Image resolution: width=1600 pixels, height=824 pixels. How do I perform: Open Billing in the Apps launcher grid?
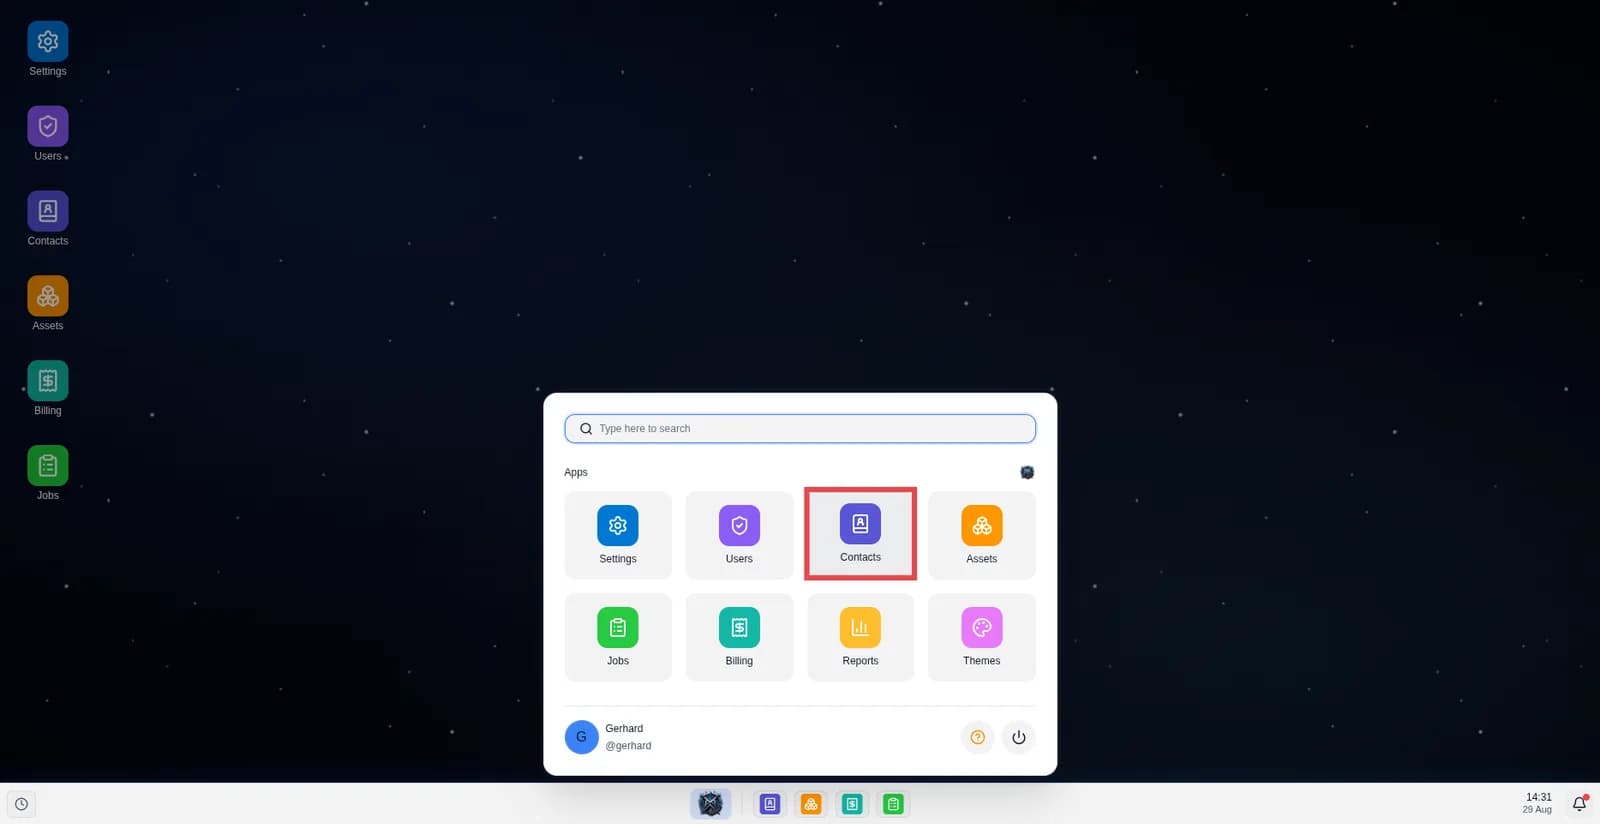coord(739,637)
